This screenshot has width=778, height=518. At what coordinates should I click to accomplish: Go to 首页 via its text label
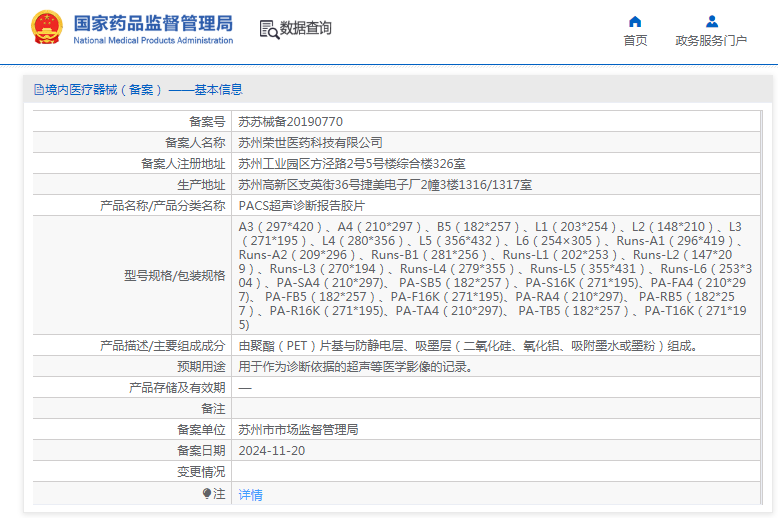(x=635, y=41)
